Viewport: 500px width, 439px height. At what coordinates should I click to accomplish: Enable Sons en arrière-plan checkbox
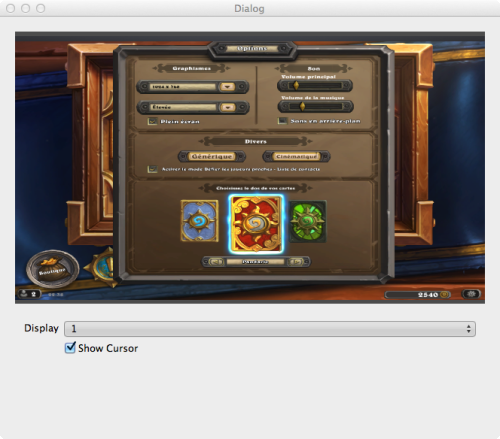[282, 121]
